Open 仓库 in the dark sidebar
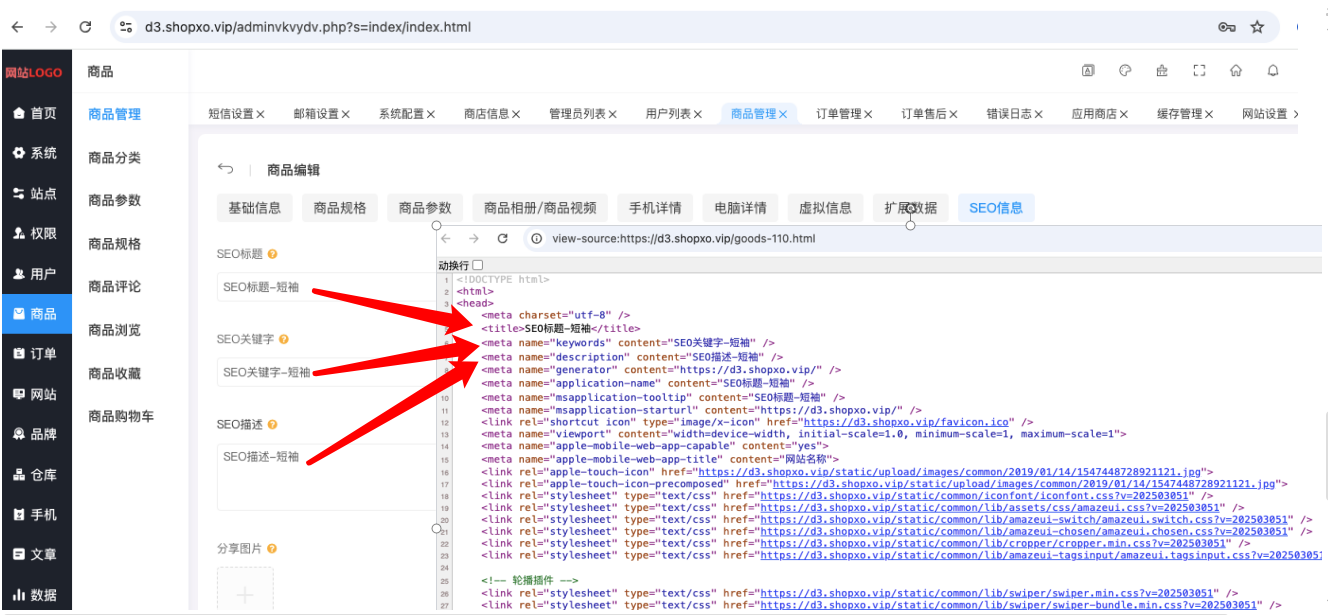The height and width of the screenshot is (615, 1328). pyautogui.click(x=36, y=474)
